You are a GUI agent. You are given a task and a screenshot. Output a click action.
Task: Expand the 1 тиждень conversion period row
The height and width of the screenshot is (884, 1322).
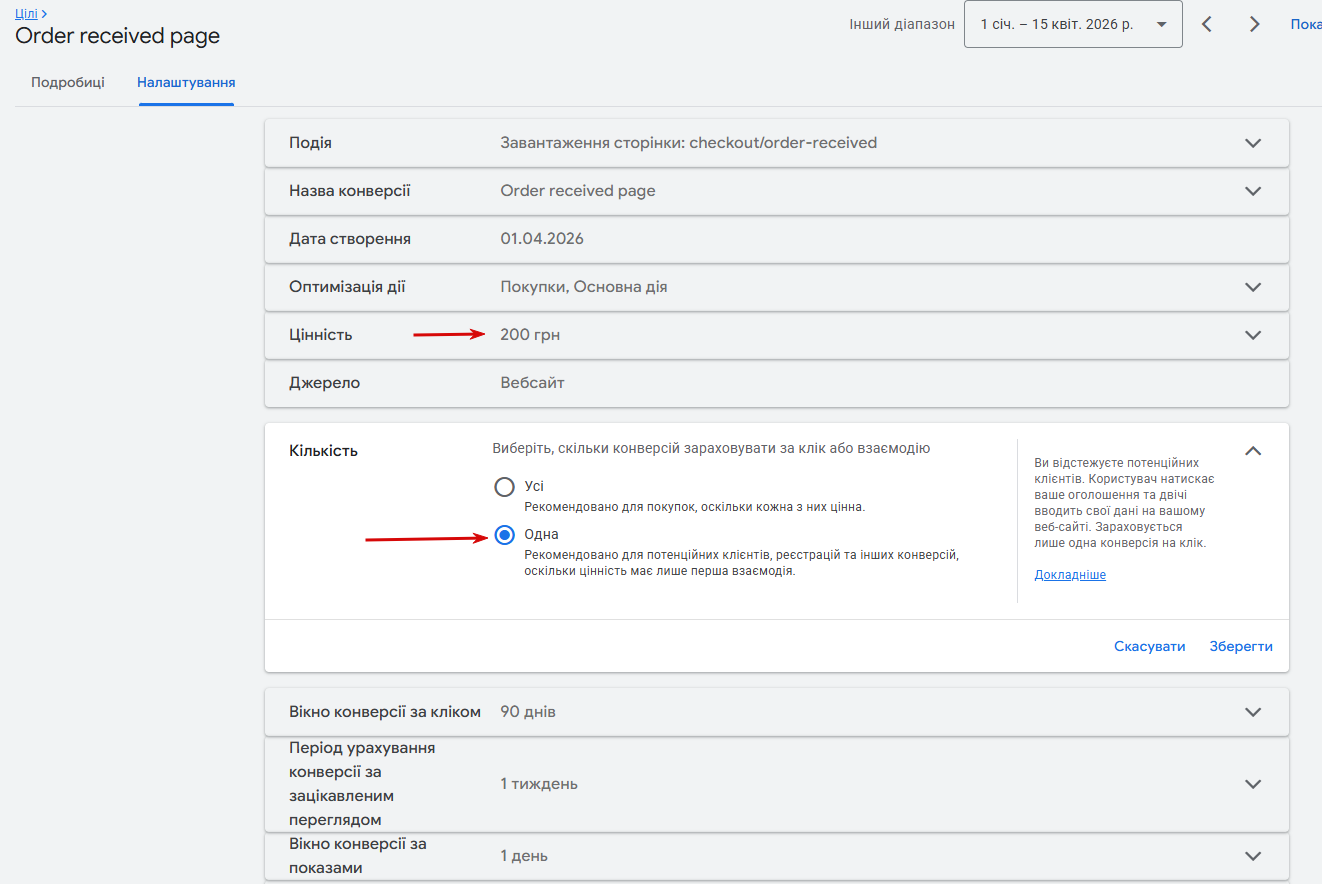click(x=1253, y=784)
